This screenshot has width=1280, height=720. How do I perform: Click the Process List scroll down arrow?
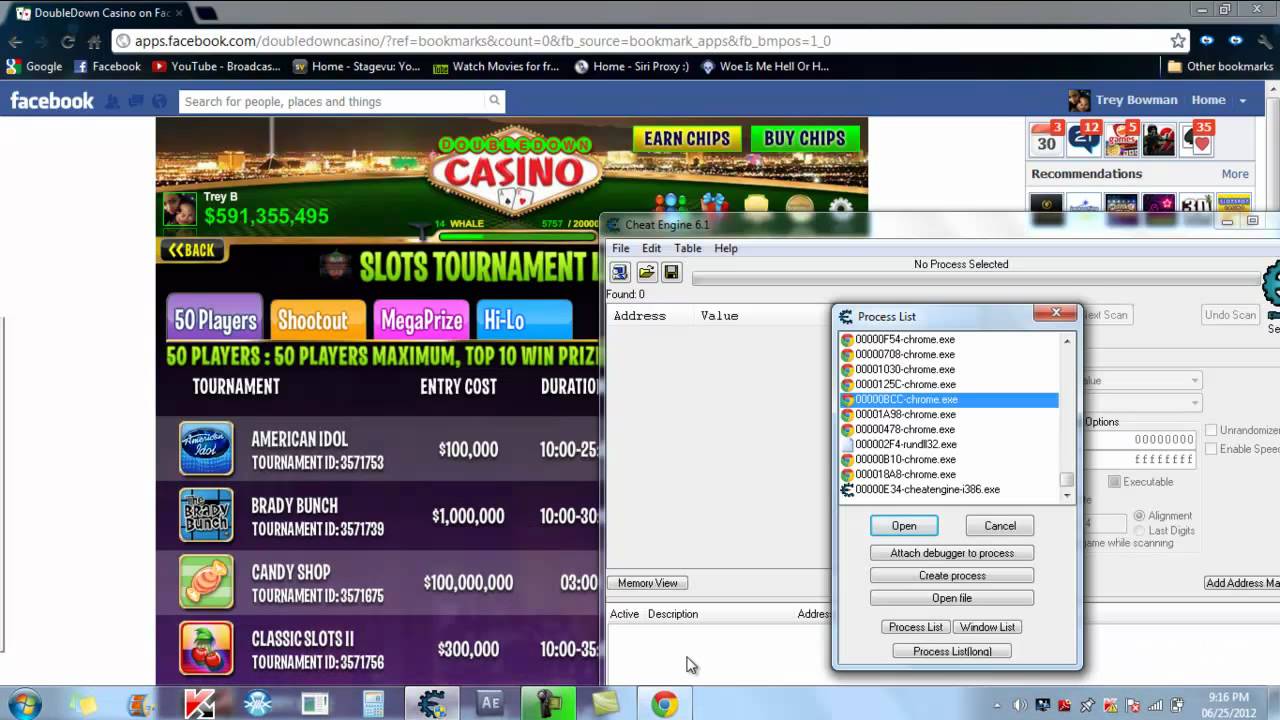point(1067,496)
